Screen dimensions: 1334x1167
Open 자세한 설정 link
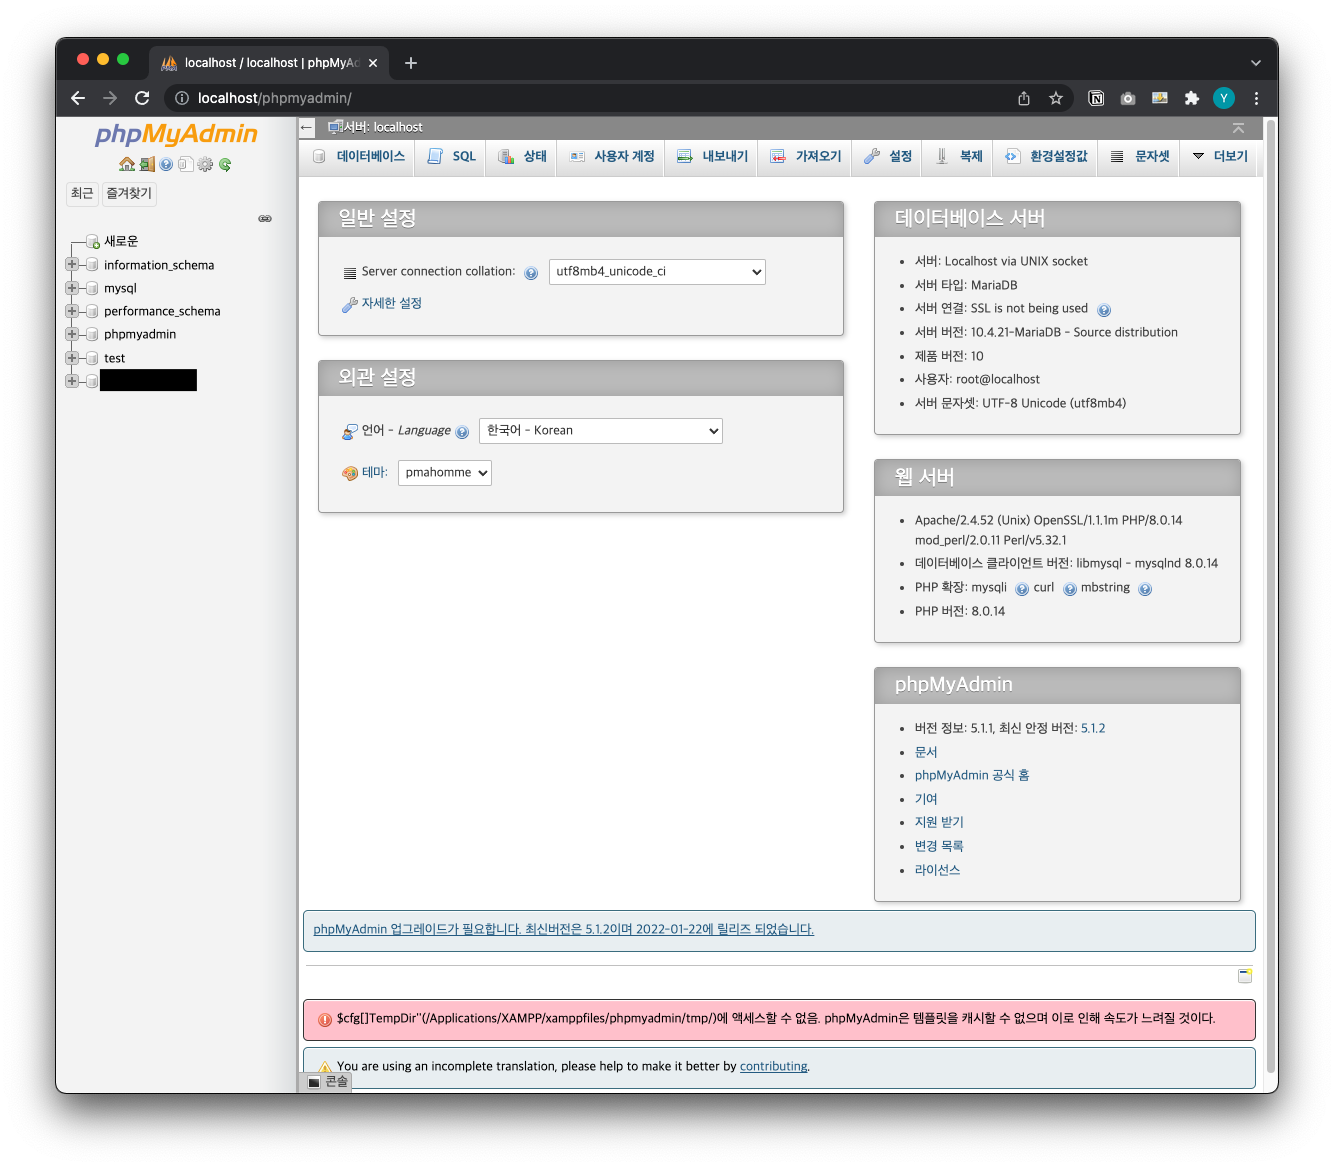point(391,304)
